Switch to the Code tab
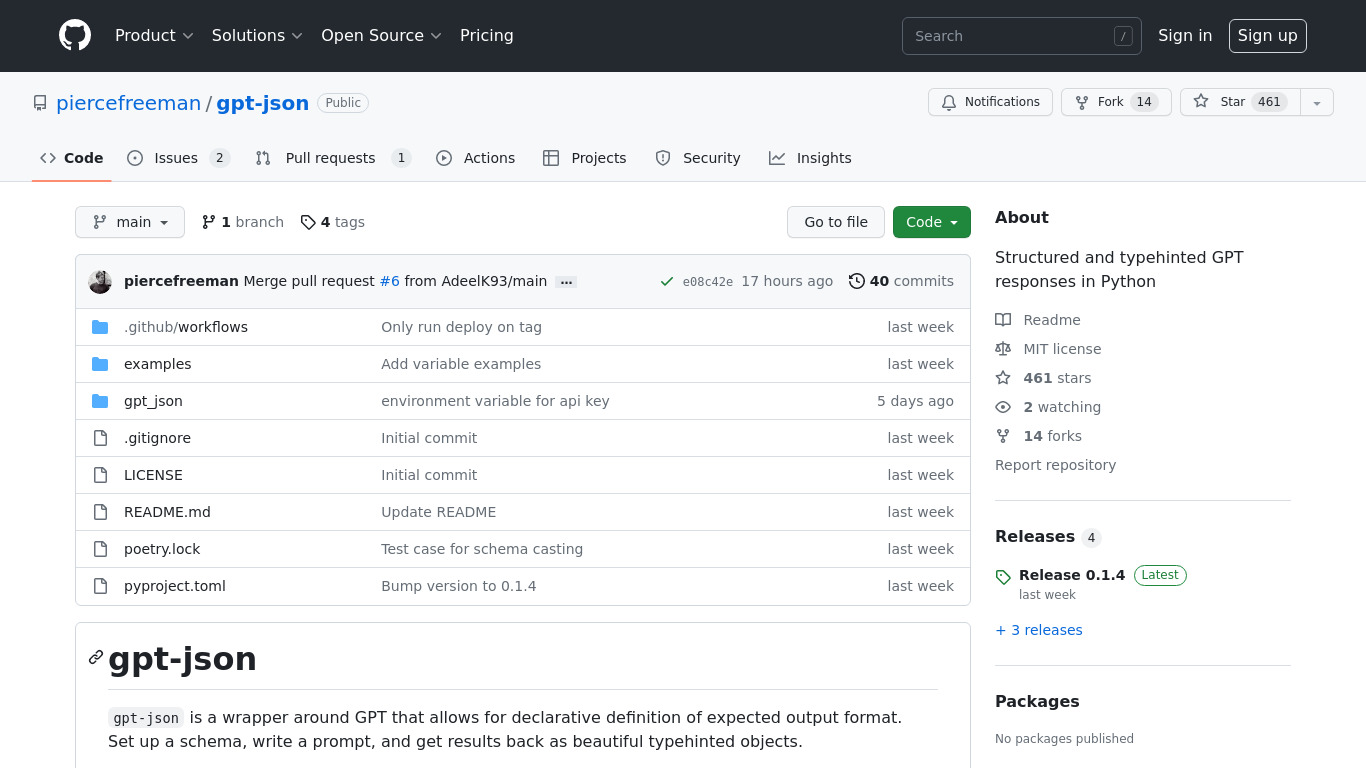The image size is (1366, 768). pos(72,158)
